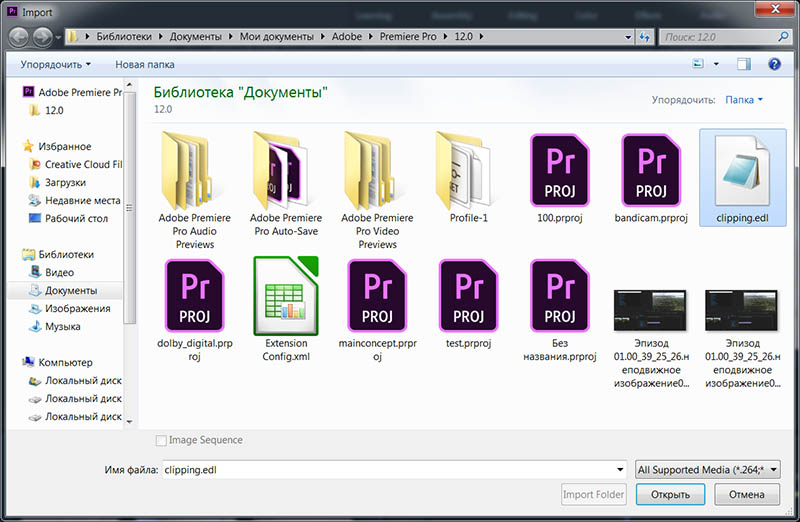Screen dimensions: 800x522
Task: Click the refresh button beside address bar
Action: 645,37
